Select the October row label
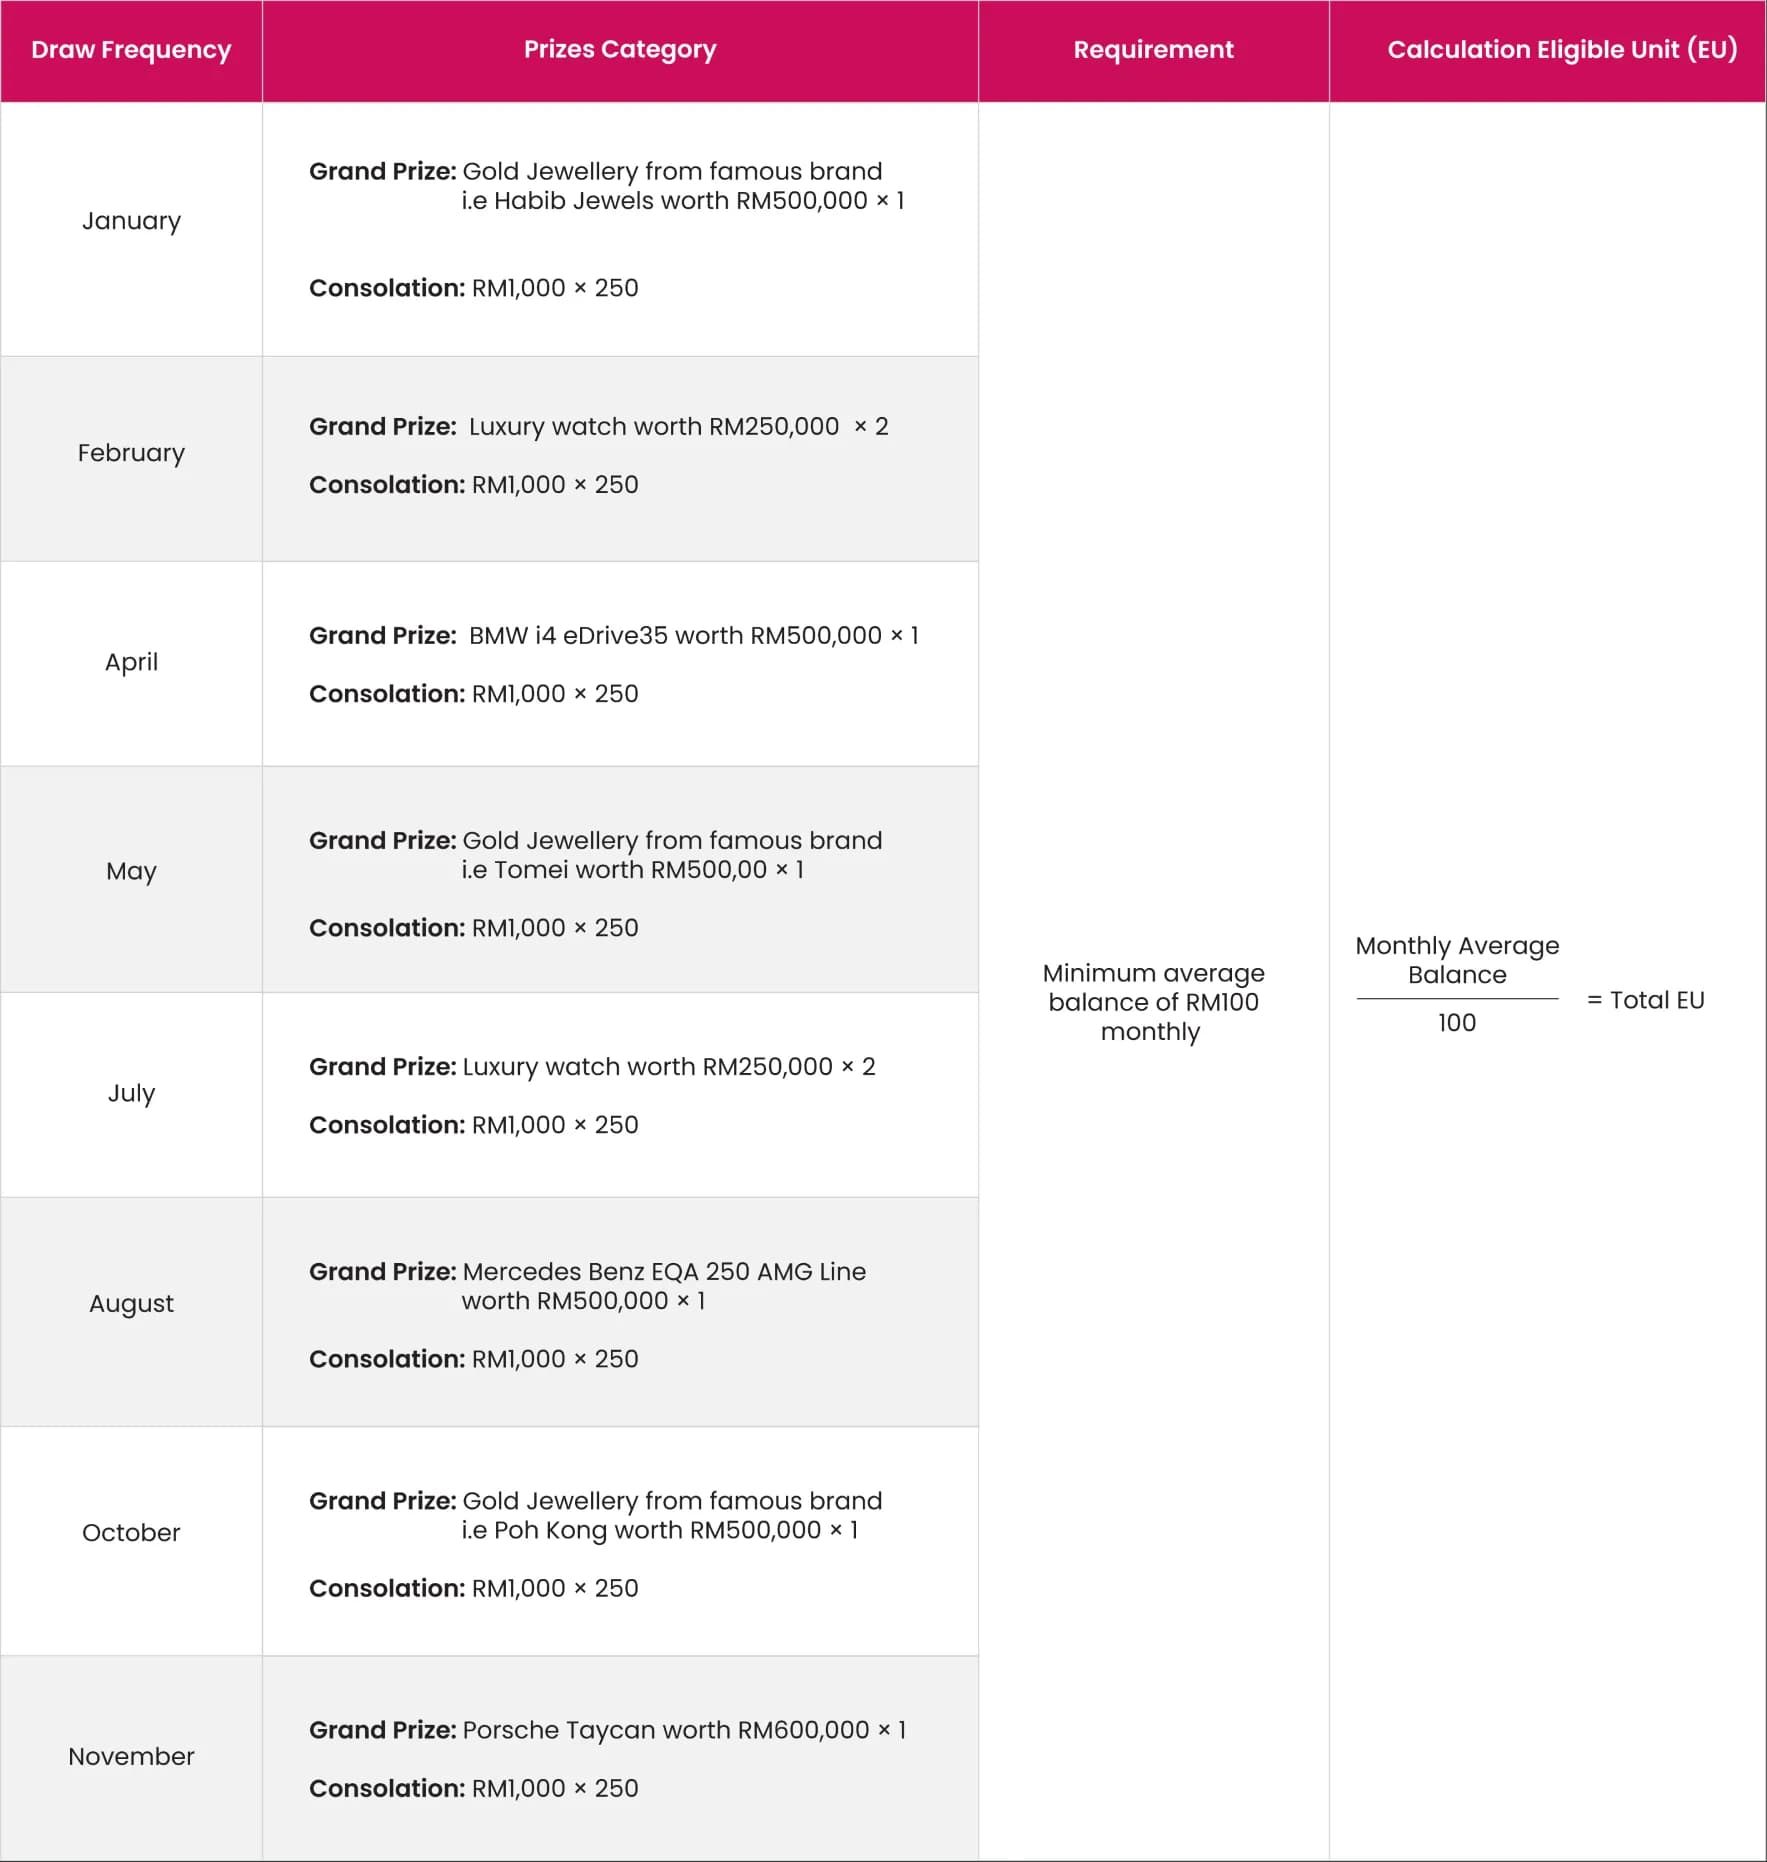Screen dimensions: 1767x1862 point(131,1533)
